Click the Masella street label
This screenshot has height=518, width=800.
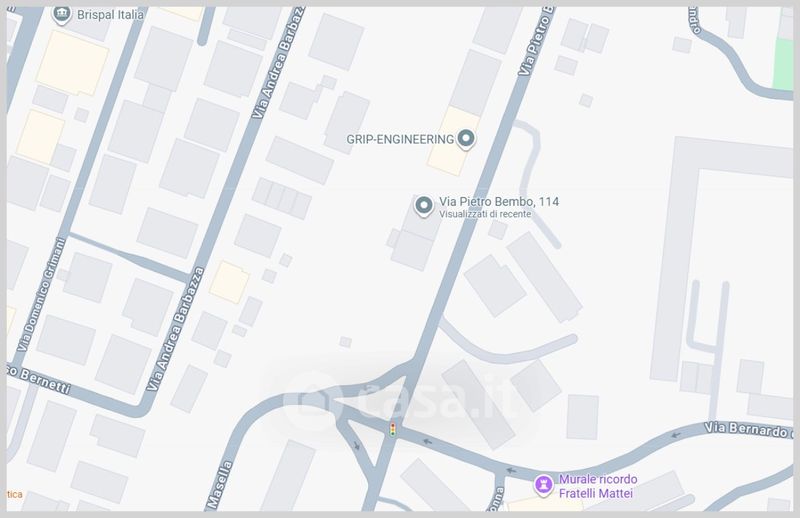[220, 485]
